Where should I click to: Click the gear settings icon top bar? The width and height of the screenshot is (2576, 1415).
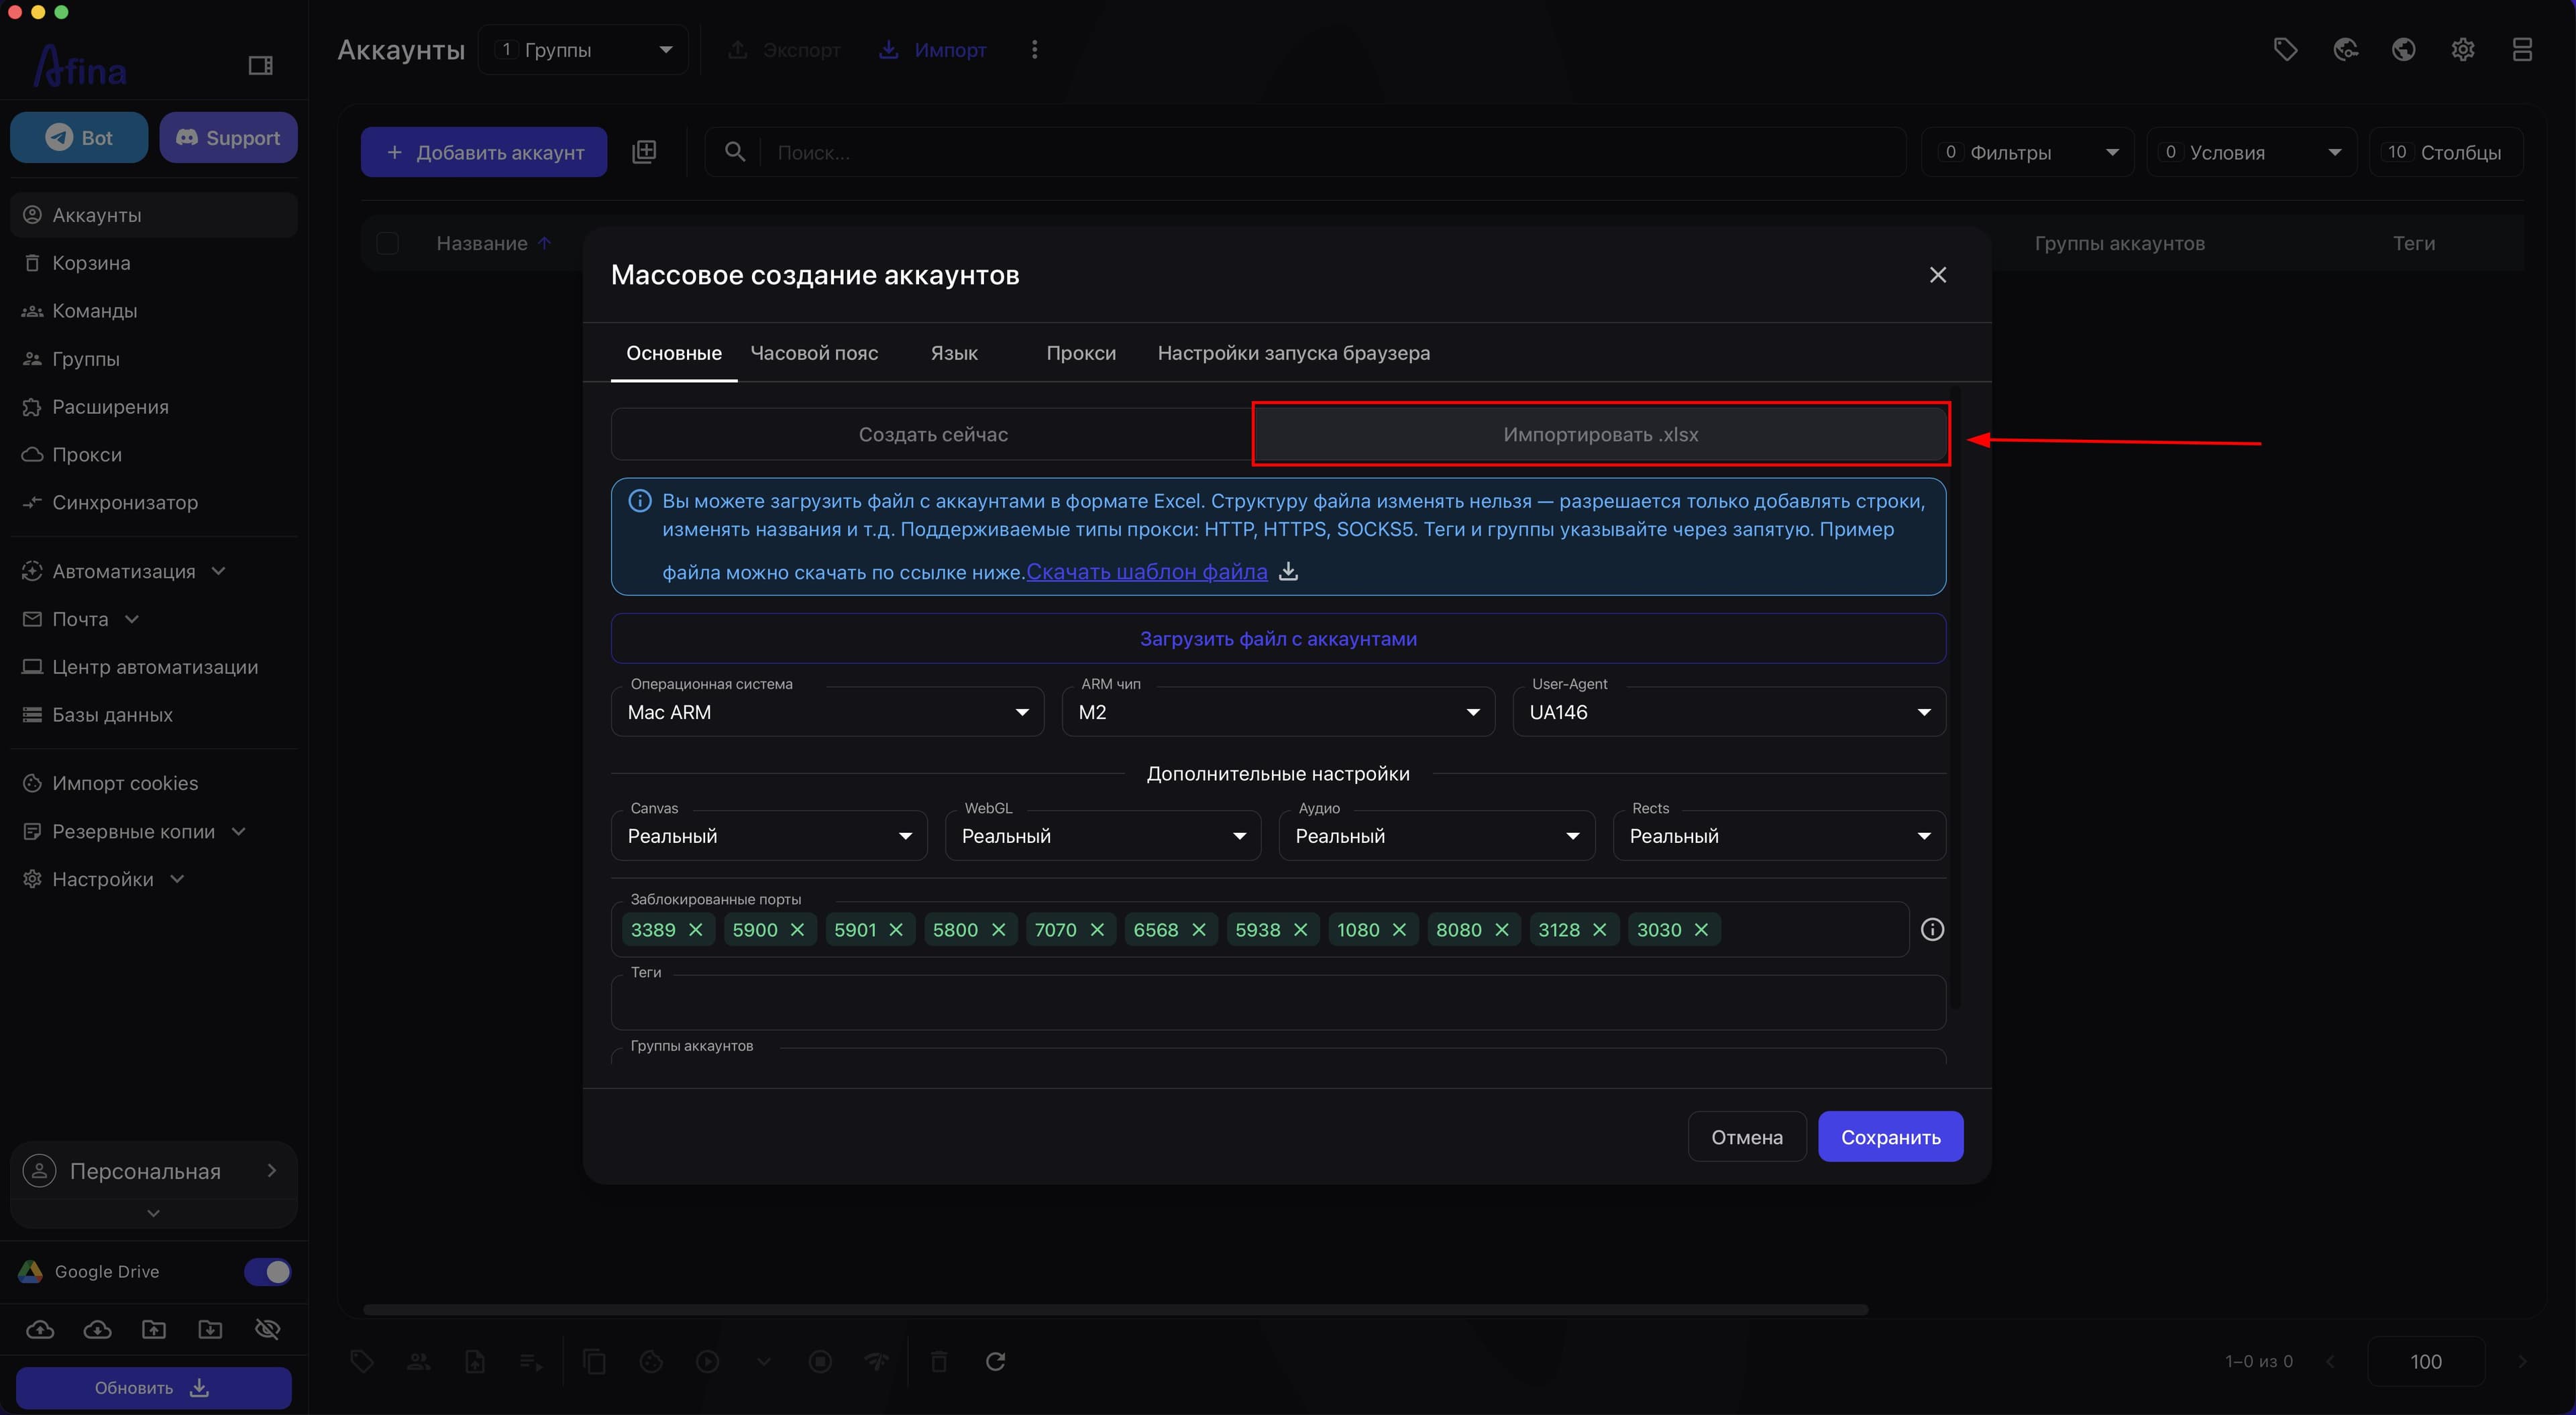pos(2462,50)
